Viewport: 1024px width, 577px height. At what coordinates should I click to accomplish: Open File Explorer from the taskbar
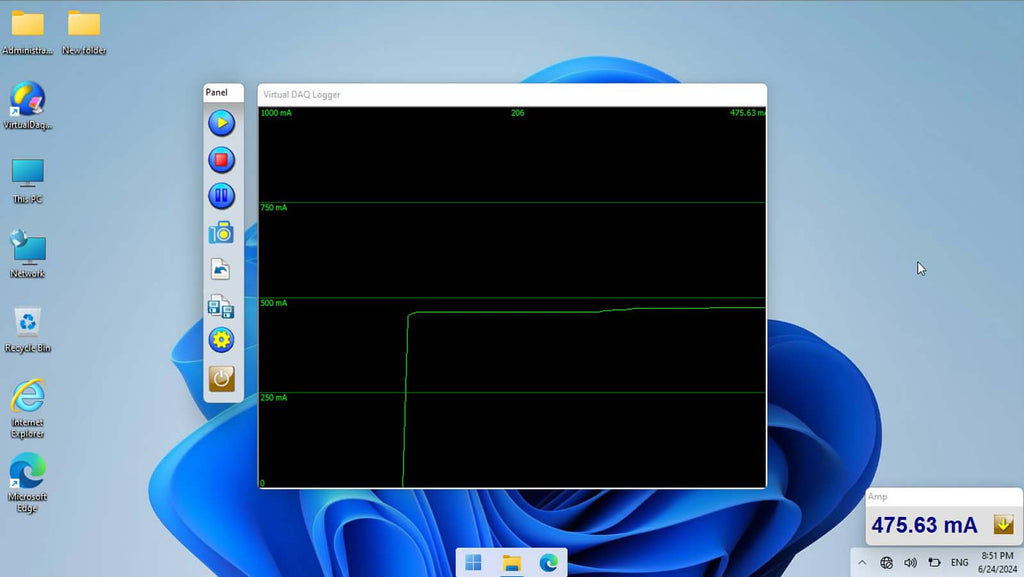[511, 563]
